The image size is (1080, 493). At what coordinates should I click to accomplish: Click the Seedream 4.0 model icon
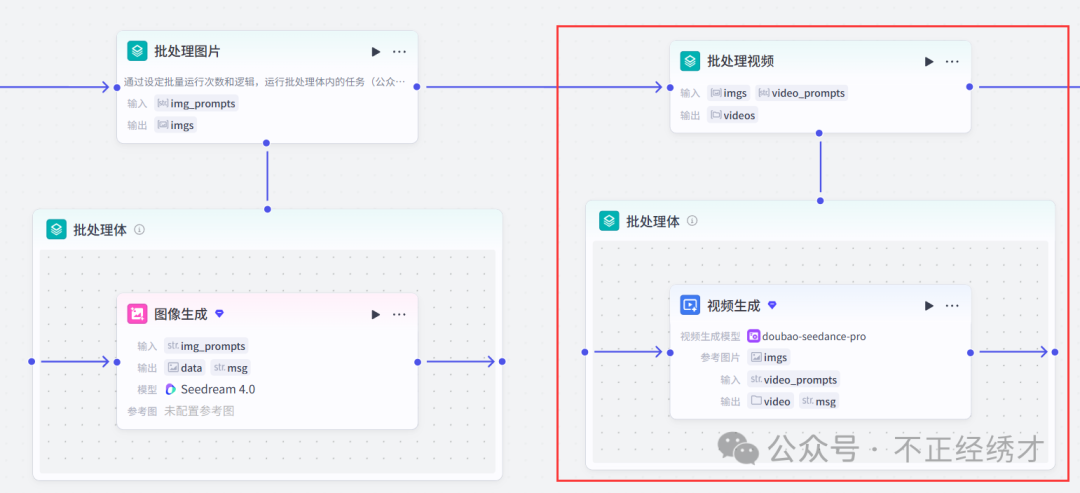point(171,390)
